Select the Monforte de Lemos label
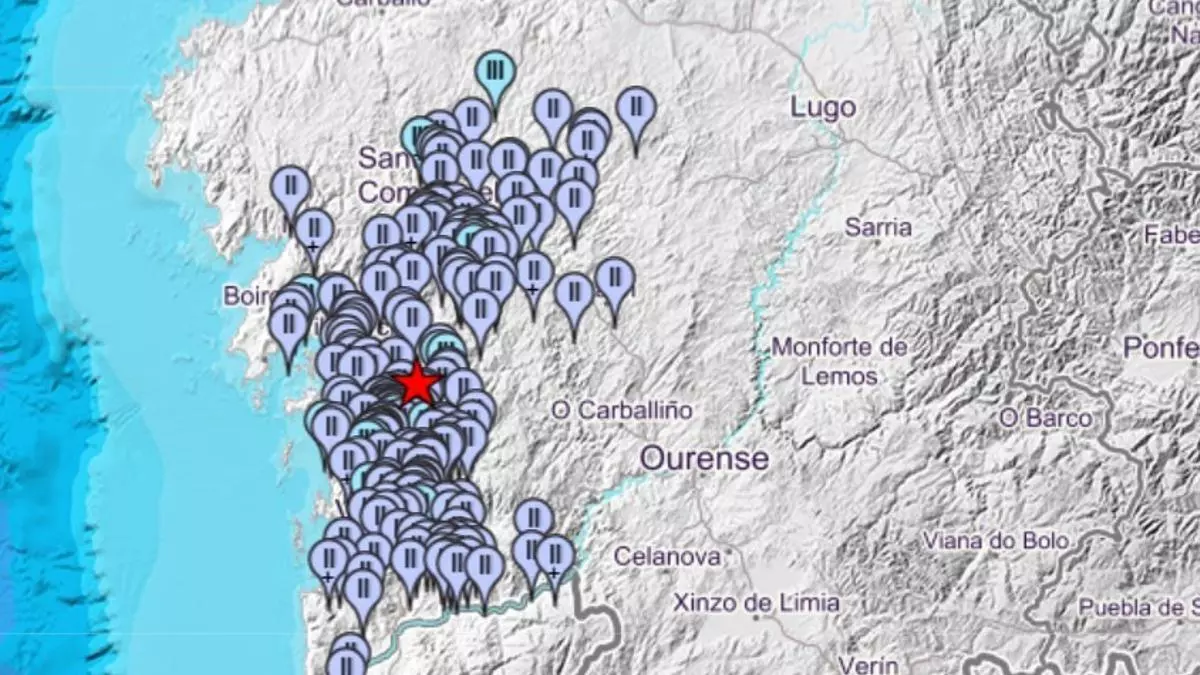Viewport: 1200px width, 675px height. pyautogui.click(x=840, y=362)
